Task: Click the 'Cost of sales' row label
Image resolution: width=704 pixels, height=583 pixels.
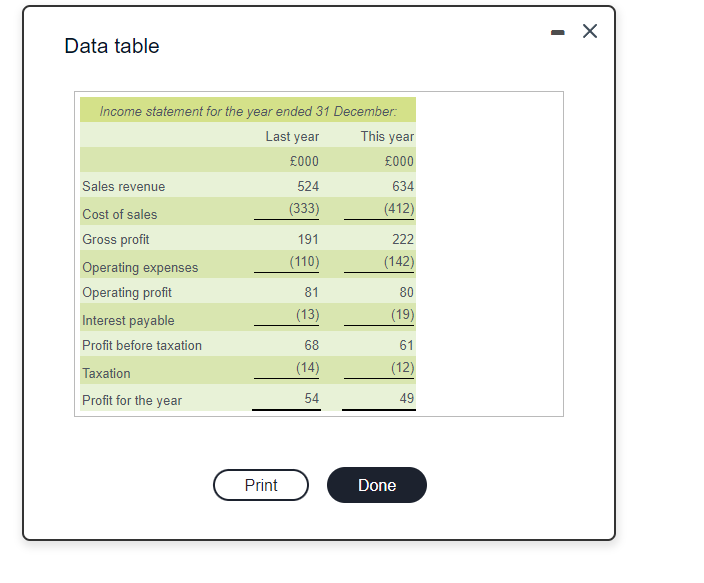Action: [119, 214]
